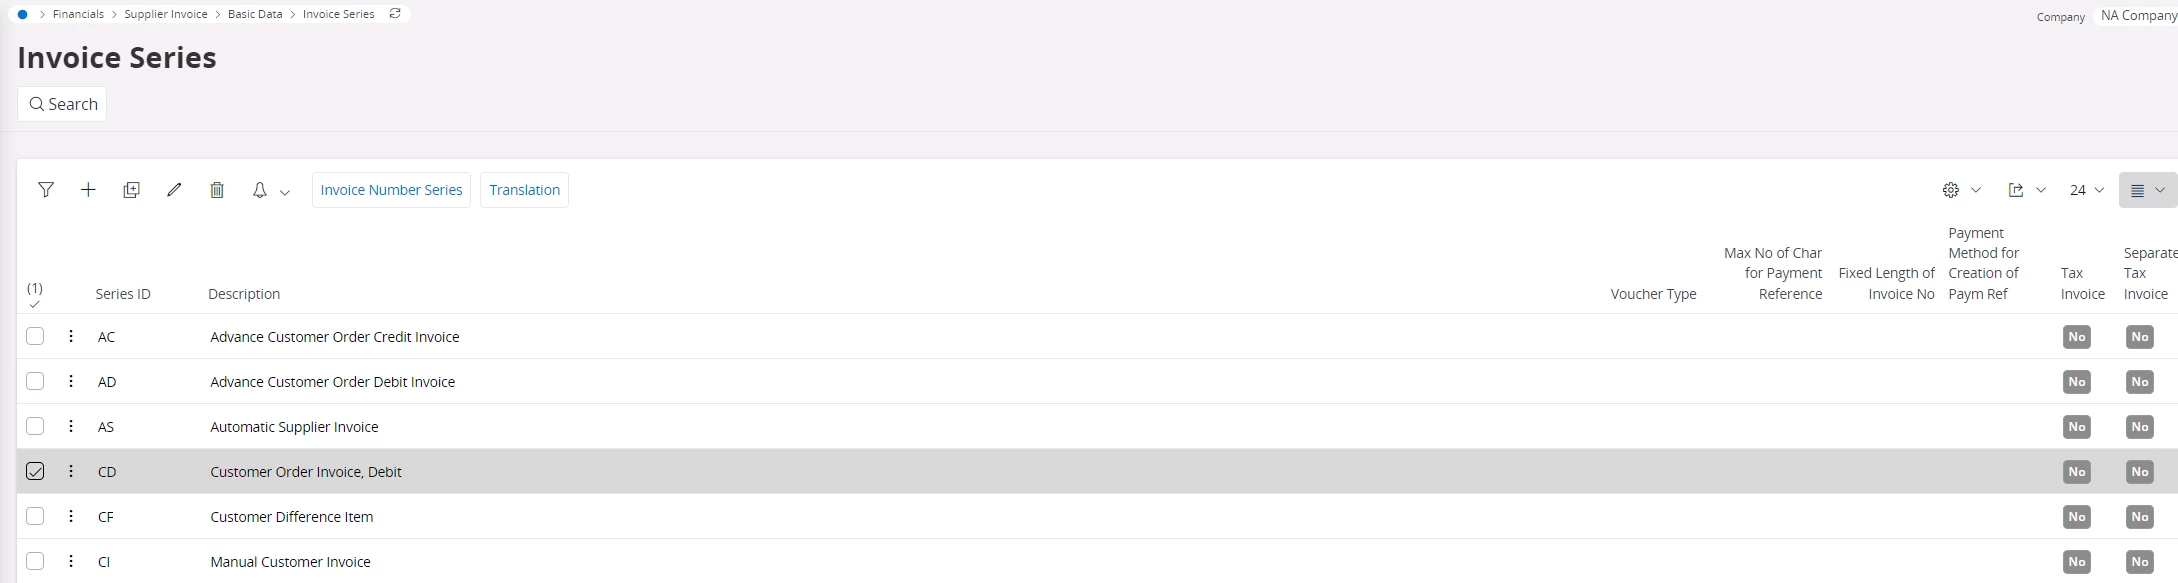Open row actions menu for AS
2178x583 pixels.
click(71, 426)
